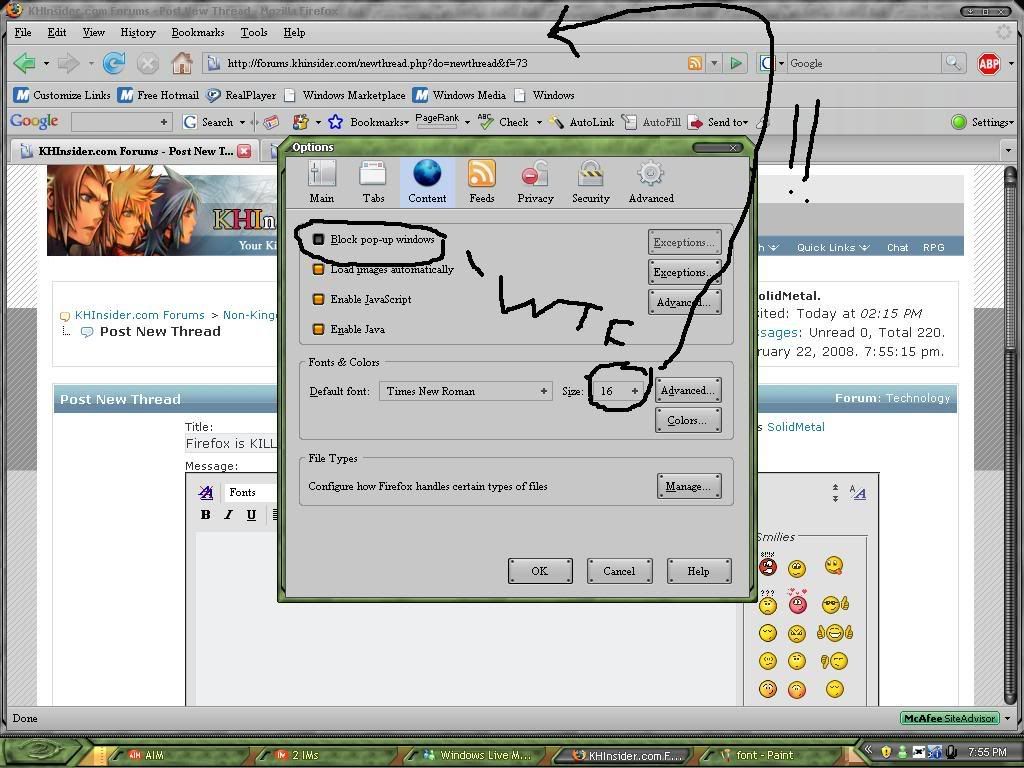Viewport: 1024px width, 768px height.
Task: Click the search magnifier in Google box
Action: pos(953,63)
